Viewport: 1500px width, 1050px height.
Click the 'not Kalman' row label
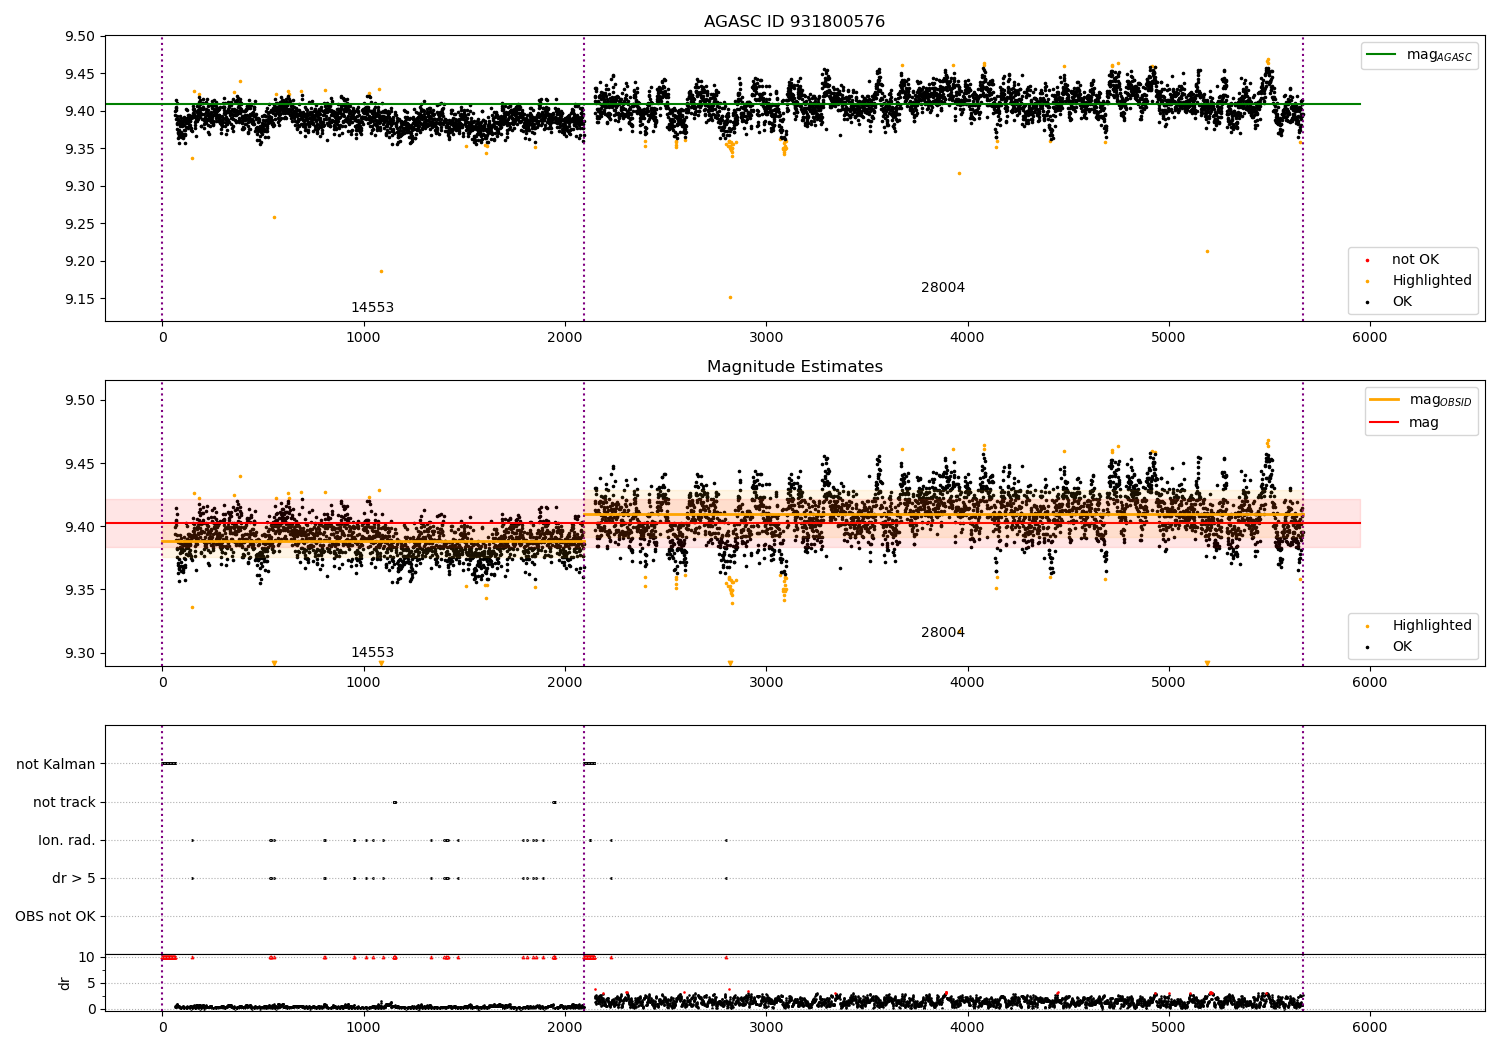point(56,764)
